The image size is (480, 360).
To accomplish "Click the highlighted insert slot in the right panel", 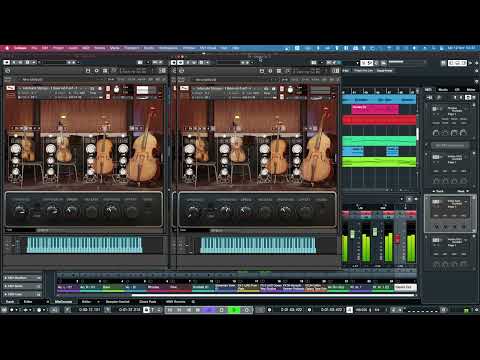I will coord(450,213).
